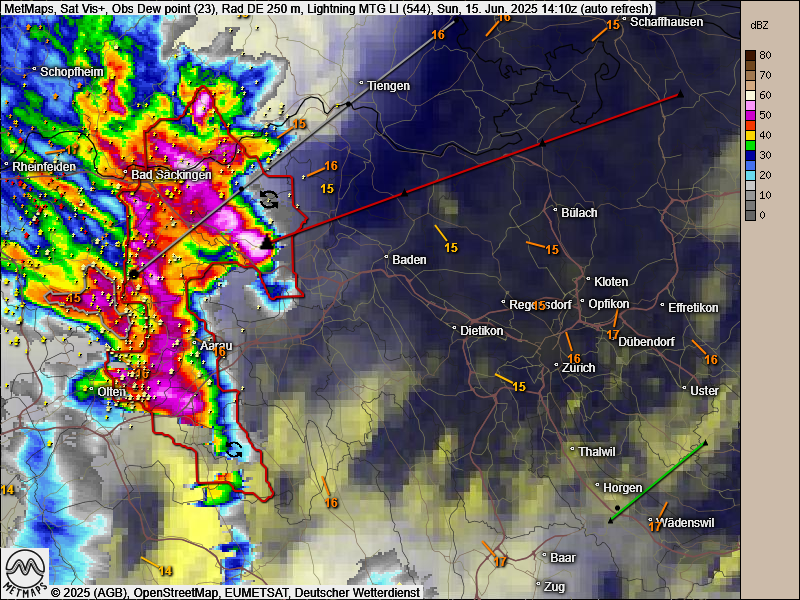
Task: Click the 30 dBZ green legend swatch
Action: pyautogui.click(x=750, y=155)
